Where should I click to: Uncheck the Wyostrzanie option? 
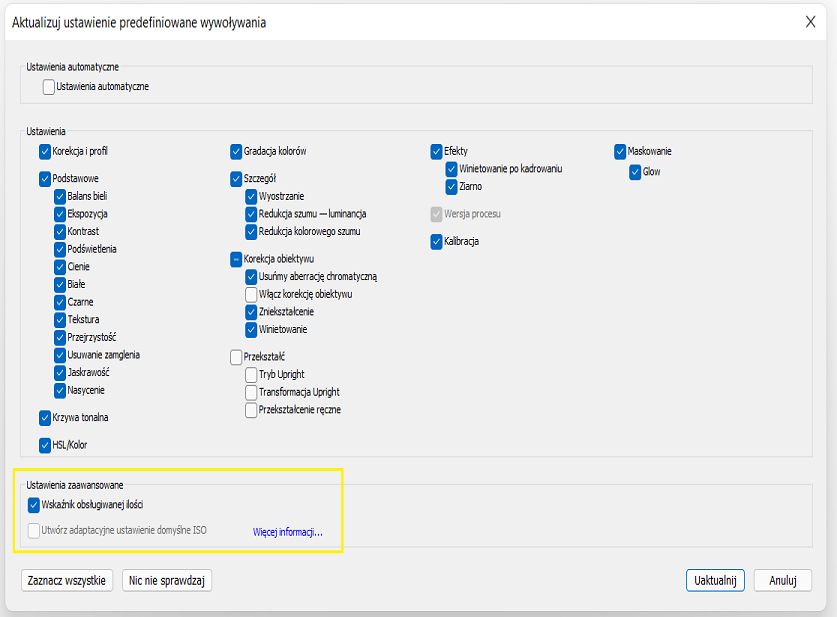coord(251,196)
